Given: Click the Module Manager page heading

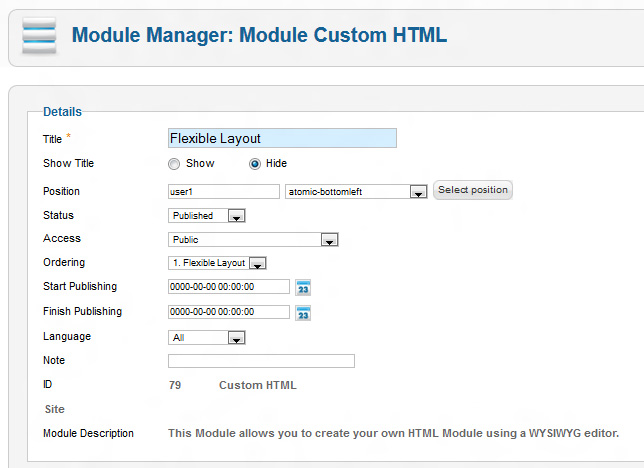Looking at the screenshot, I should 259,35.
